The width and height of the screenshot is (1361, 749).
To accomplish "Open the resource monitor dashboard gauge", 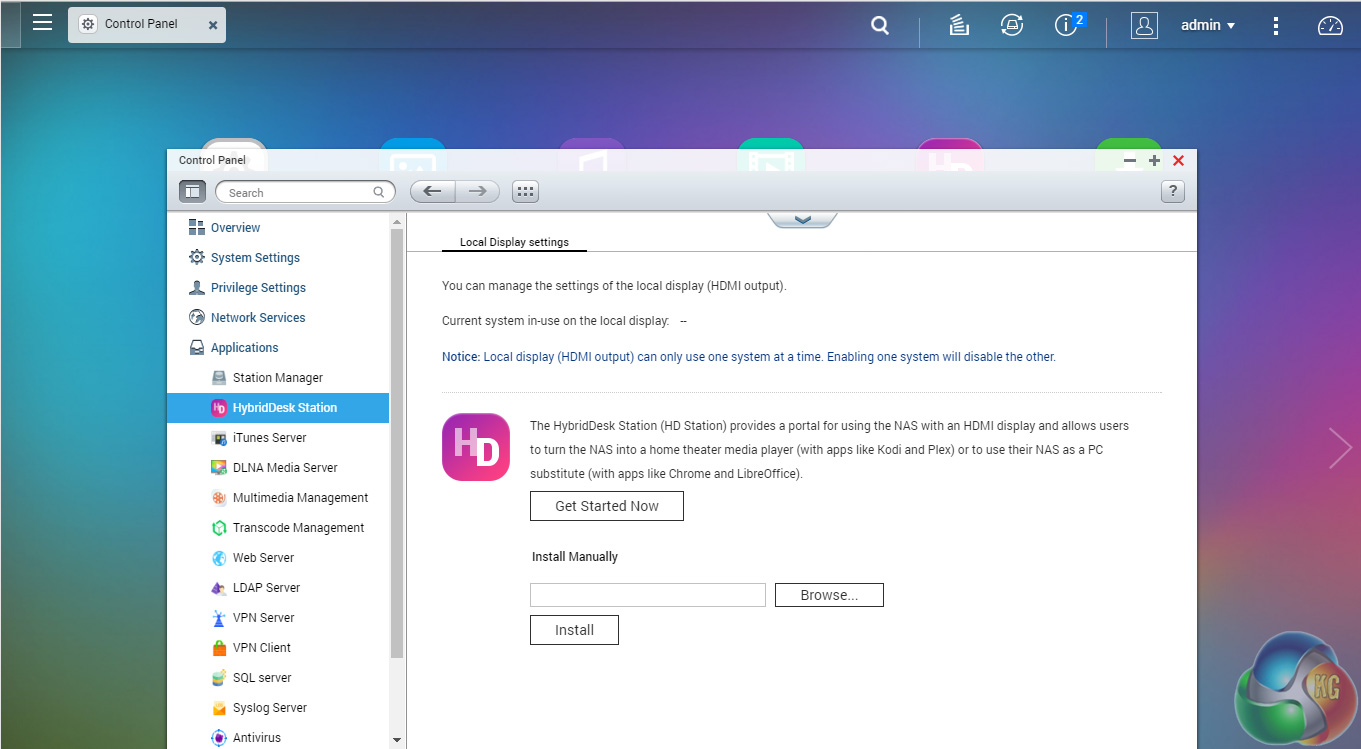I will coord(1330,26).
